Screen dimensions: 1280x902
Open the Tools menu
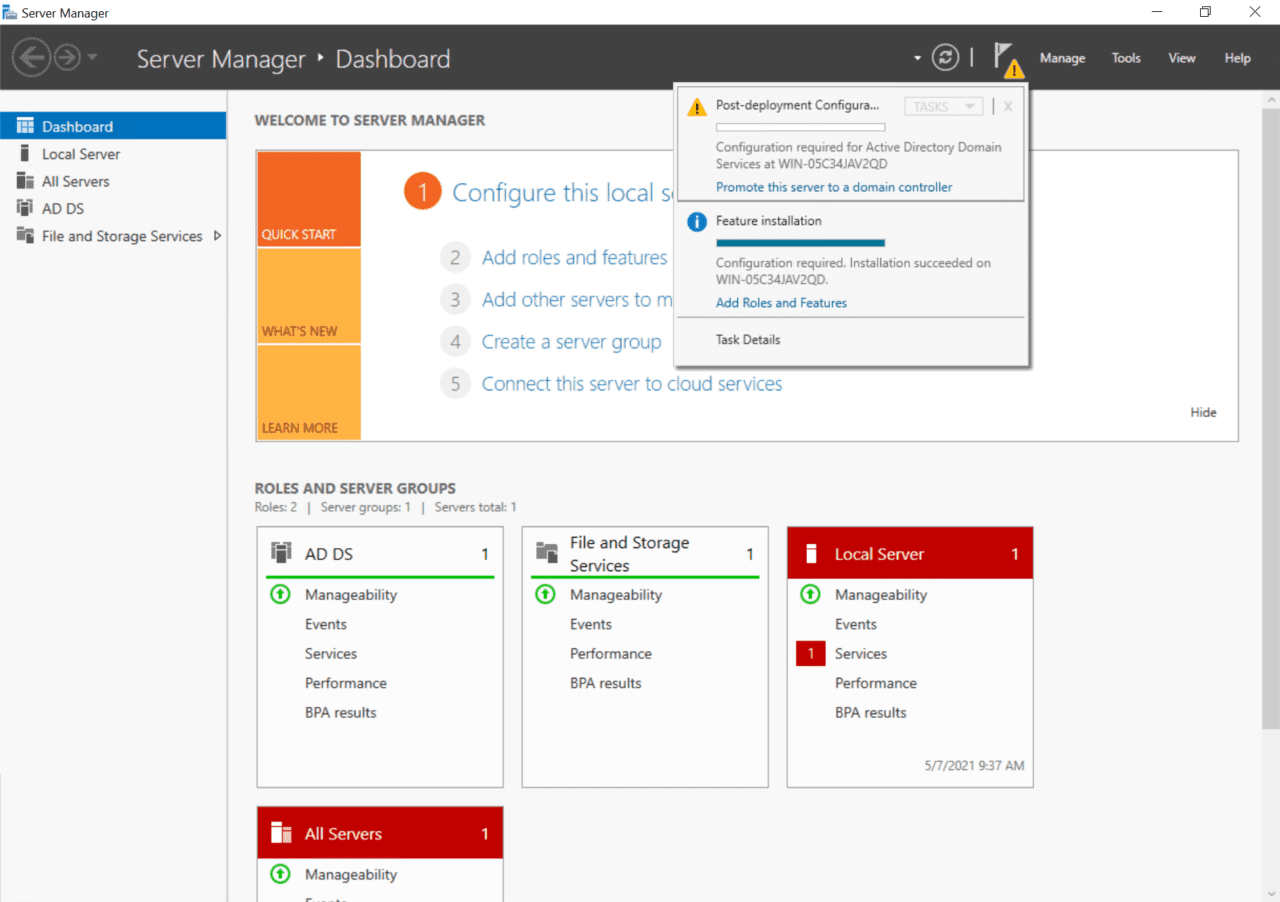pos(1126,58)
